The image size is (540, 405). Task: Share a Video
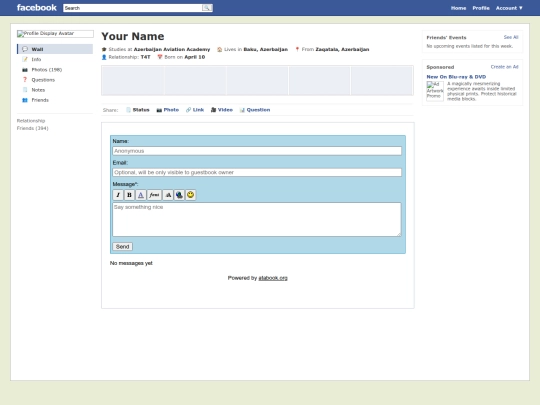225,110
